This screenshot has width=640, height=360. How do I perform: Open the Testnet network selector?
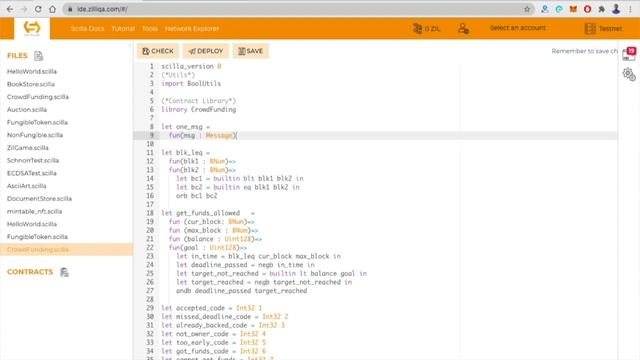pyautogui.click(x=610, y=29)
